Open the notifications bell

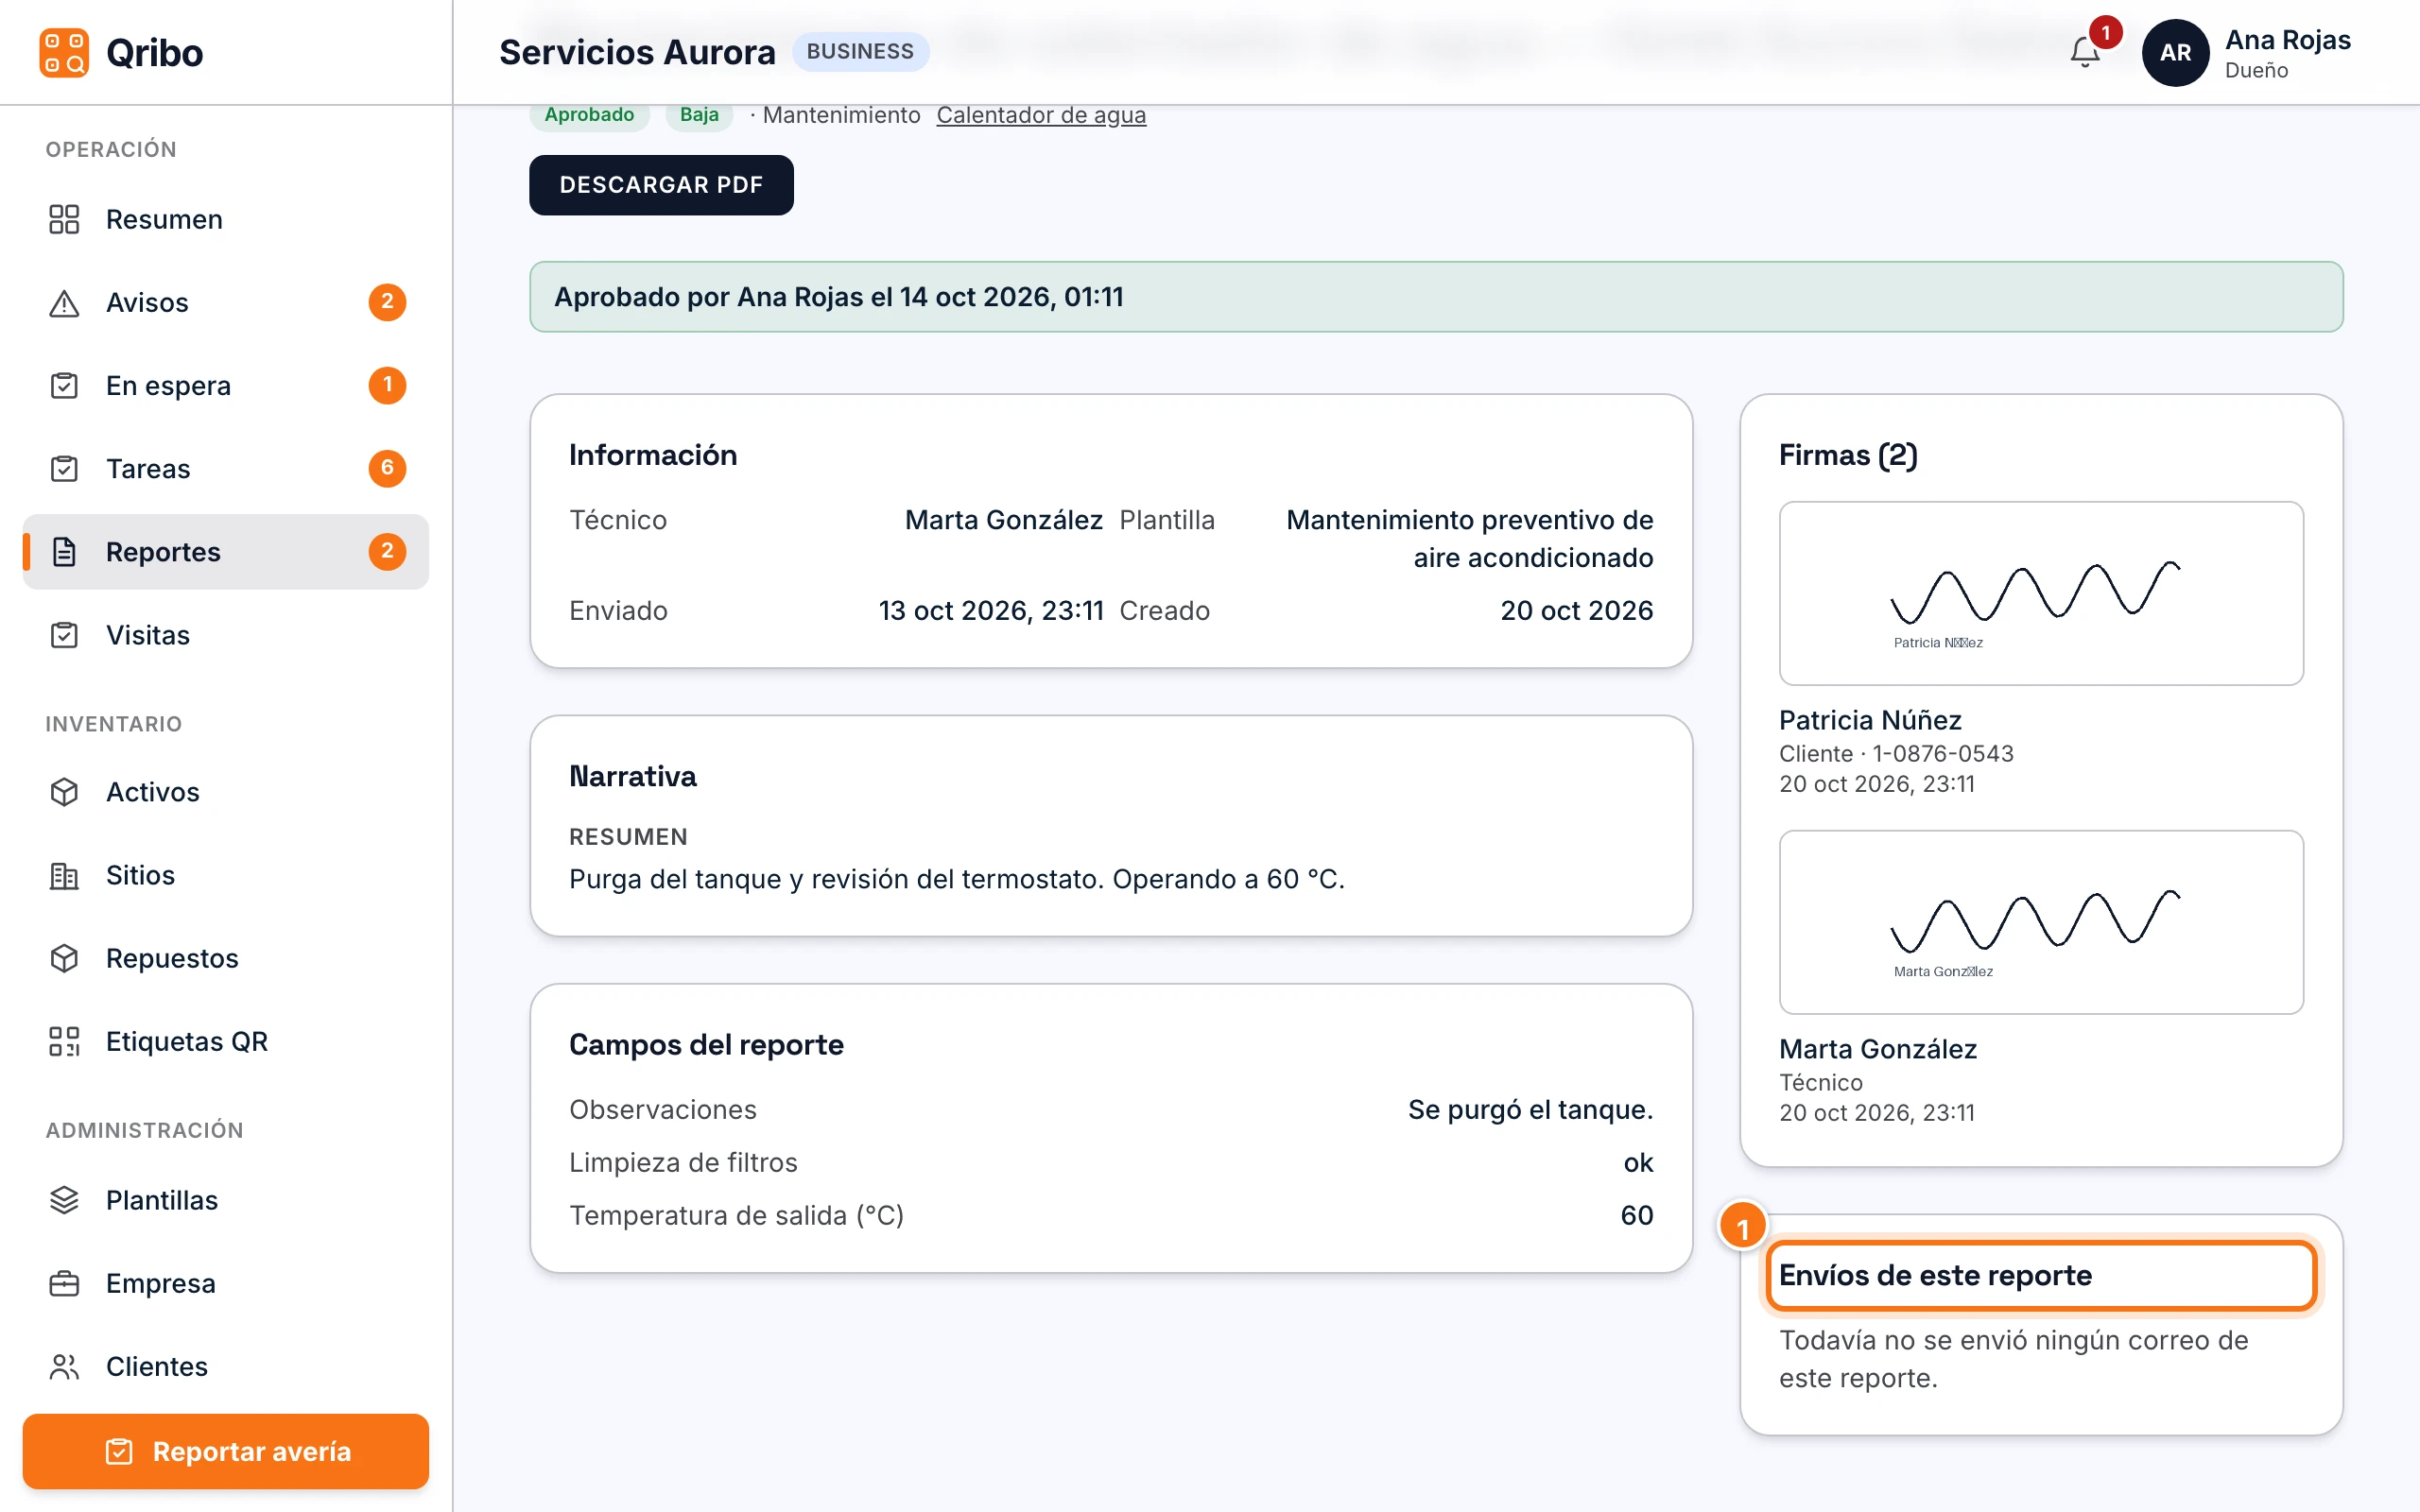(x=2084, y=52)
